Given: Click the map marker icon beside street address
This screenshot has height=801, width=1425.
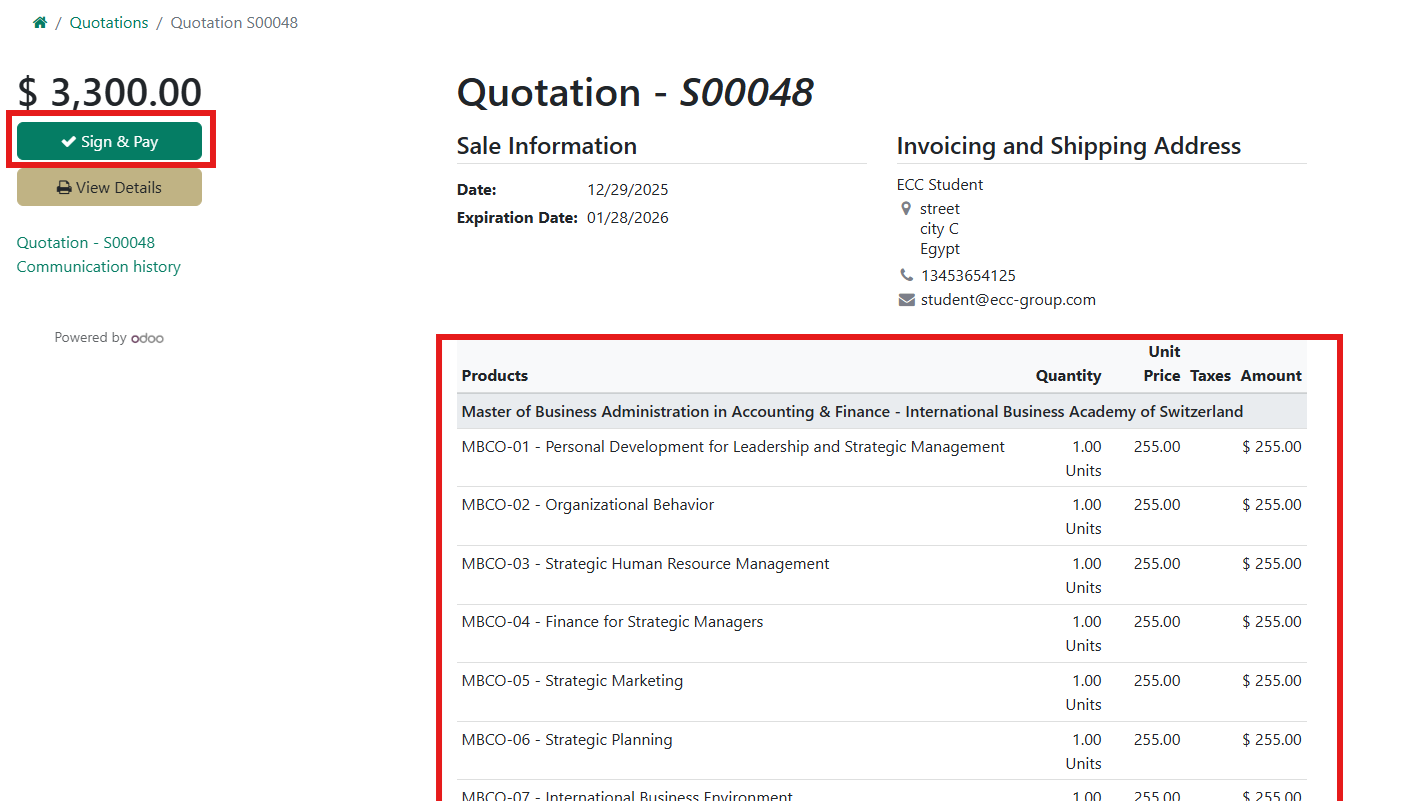Looking at the screenshot, I should pyautogui.click(x=906, y=209).
